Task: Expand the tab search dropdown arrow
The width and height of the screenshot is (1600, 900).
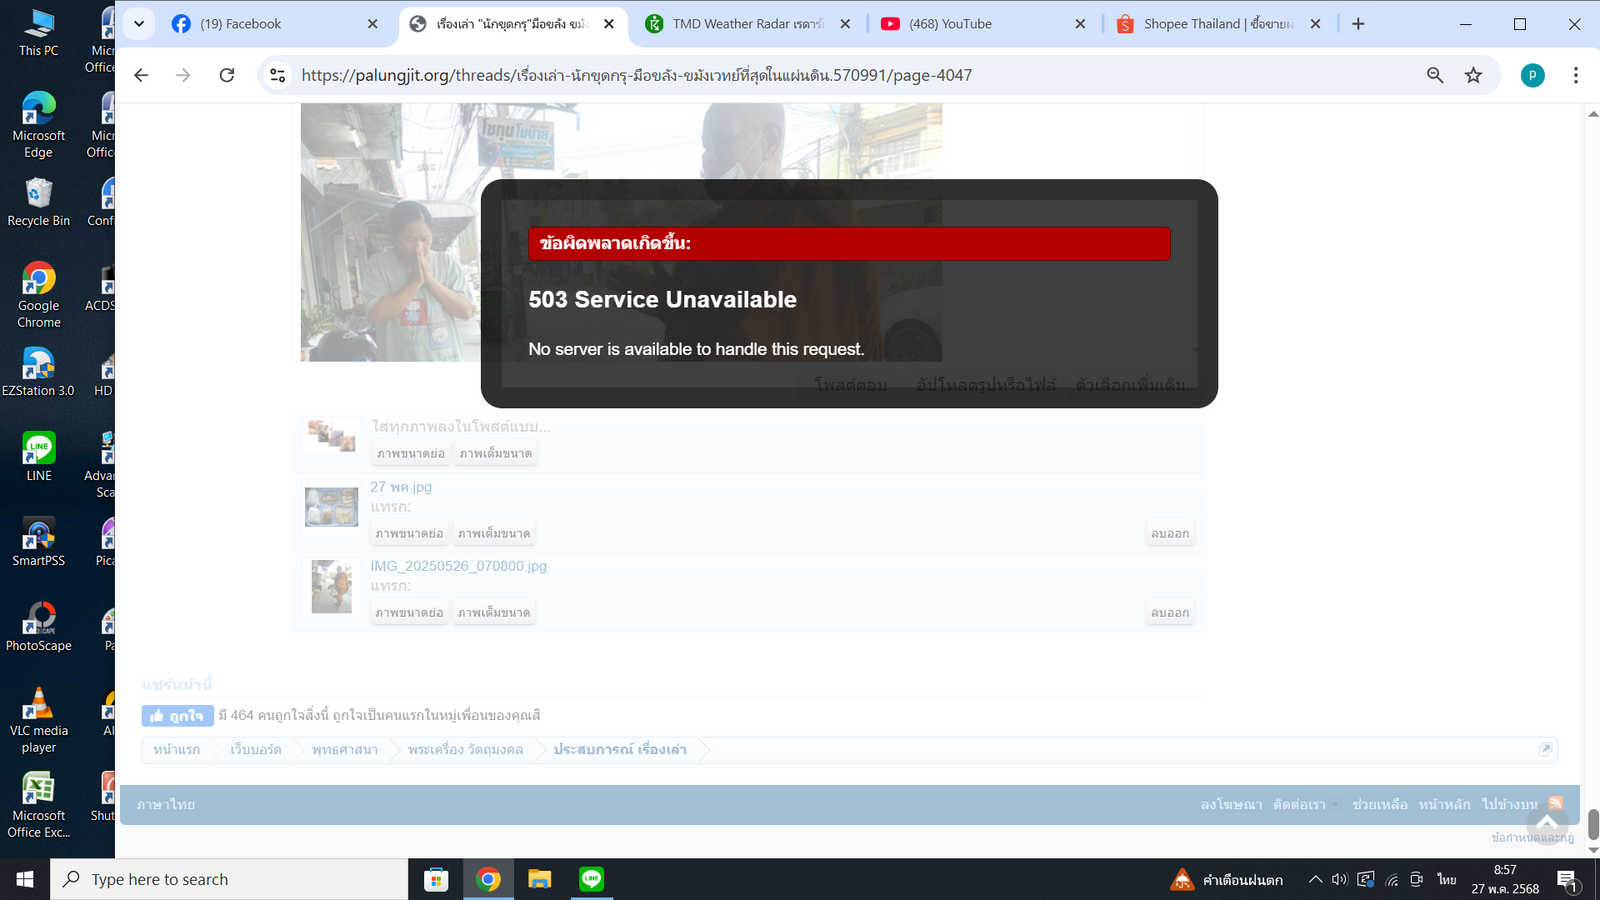Action: 139,24
